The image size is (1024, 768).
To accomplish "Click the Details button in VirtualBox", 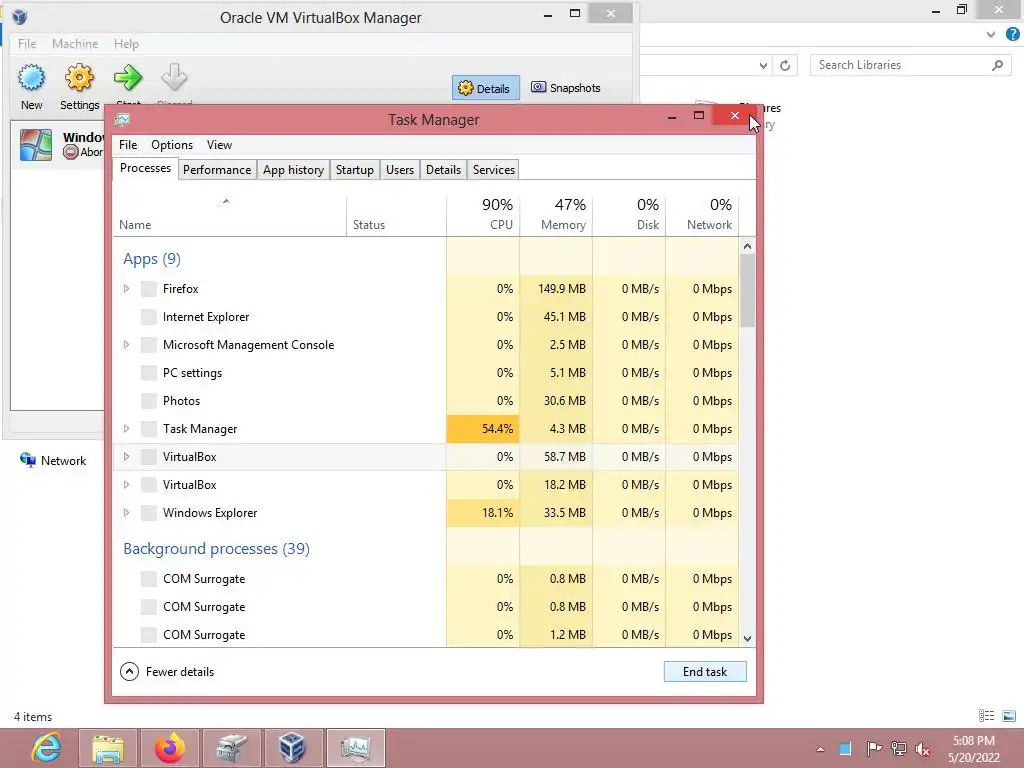I will pyautogui.click(x=485, y=88).
